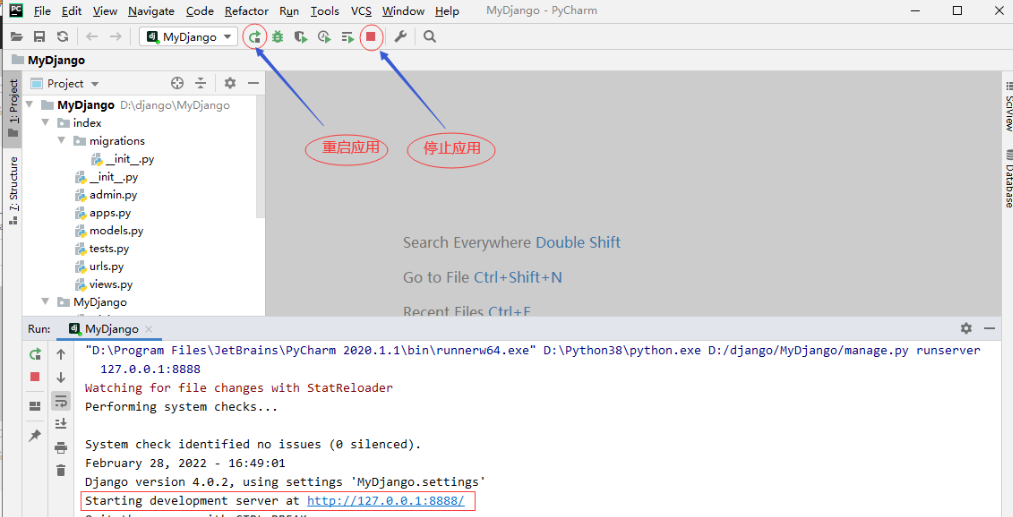The width and height of the screenshot is (1013, 517).
Task: Stop the app with toolbar red square
Action: [x=371, y=37]
